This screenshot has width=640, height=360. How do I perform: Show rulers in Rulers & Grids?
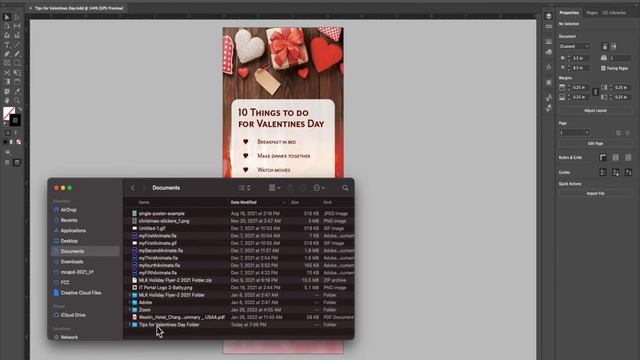[x=603, y=158]
